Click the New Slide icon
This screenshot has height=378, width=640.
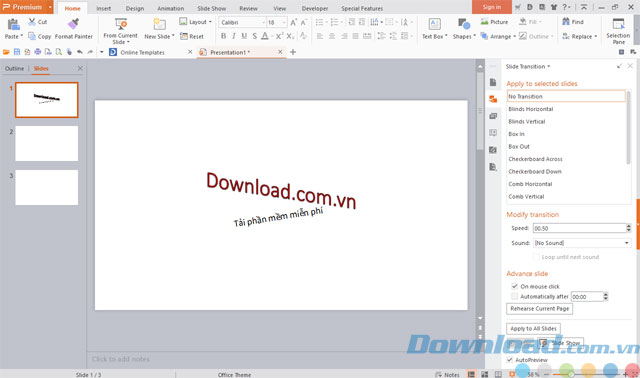[x=159, y=24]
